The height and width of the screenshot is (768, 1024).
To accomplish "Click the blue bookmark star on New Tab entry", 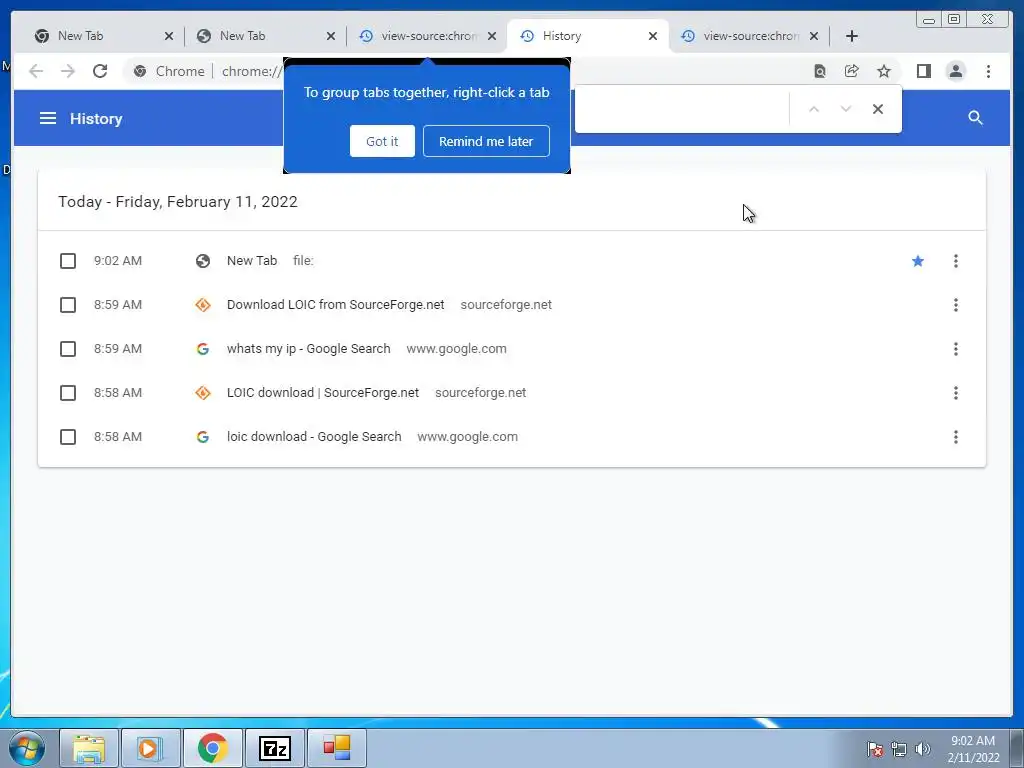I will (x=918, y=261).
